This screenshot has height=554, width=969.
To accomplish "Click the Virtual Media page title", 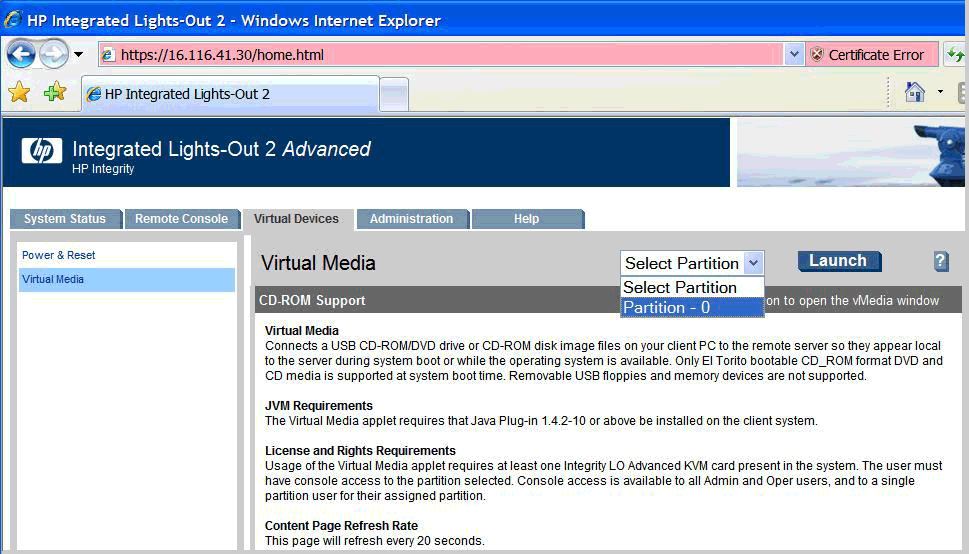I will [x=318, y=263].
